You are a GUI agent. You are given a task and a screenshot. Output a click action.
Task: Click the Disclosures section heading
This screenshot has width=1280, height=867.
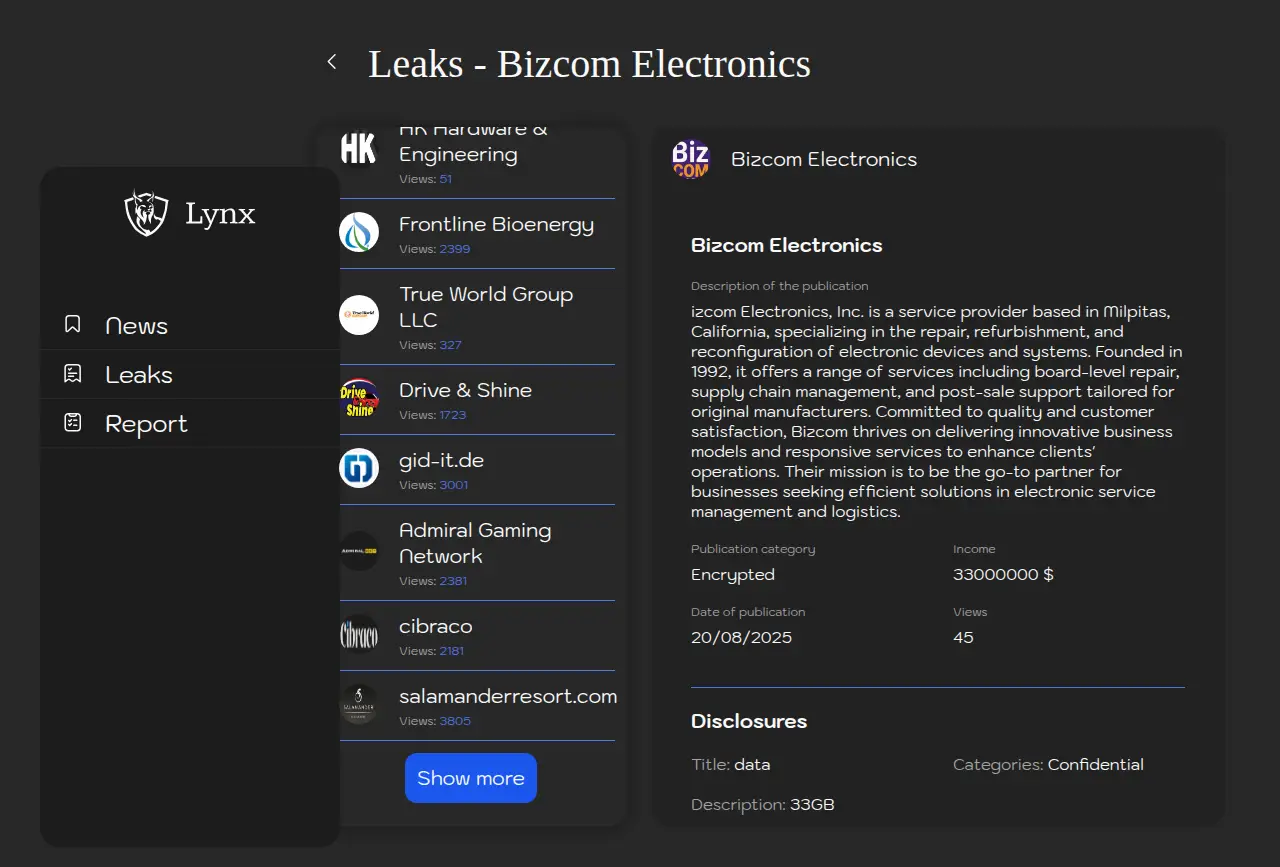point(749,721)
